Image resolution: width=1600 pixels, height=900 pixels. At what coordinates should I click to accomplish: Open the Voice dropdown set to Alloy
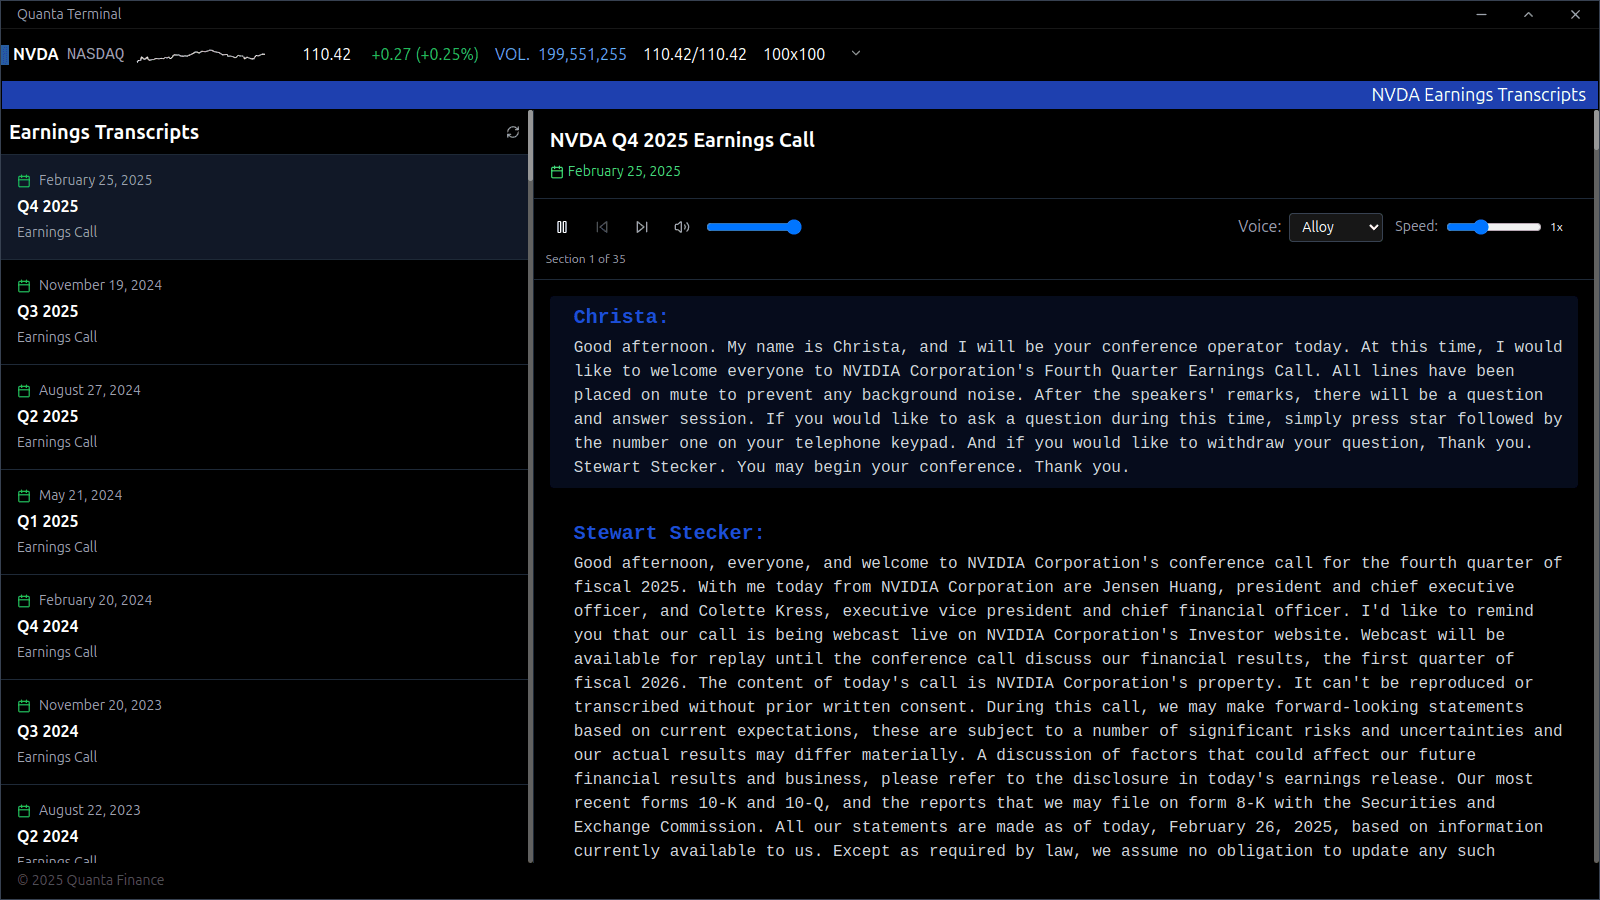[1336, 227]
